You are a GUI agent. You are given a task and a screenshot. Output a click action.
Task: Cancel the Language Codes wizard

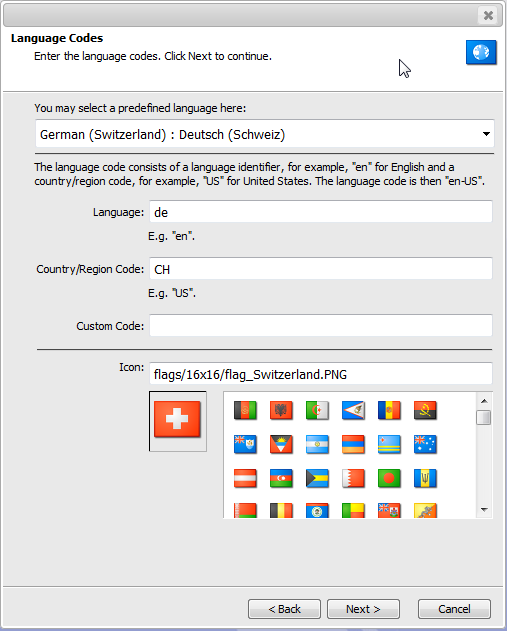point(454,609)
